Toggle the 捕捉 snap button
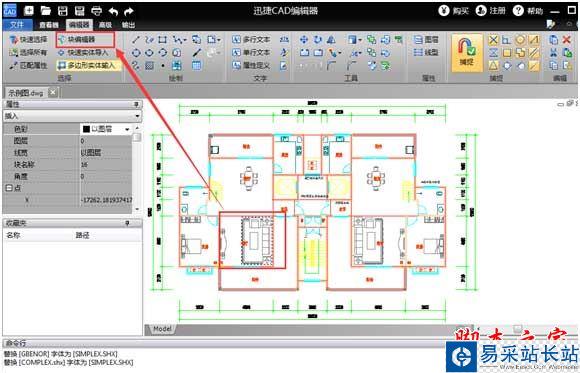The width and height of the screenshot is (580, 373). [x=467, y=53]
